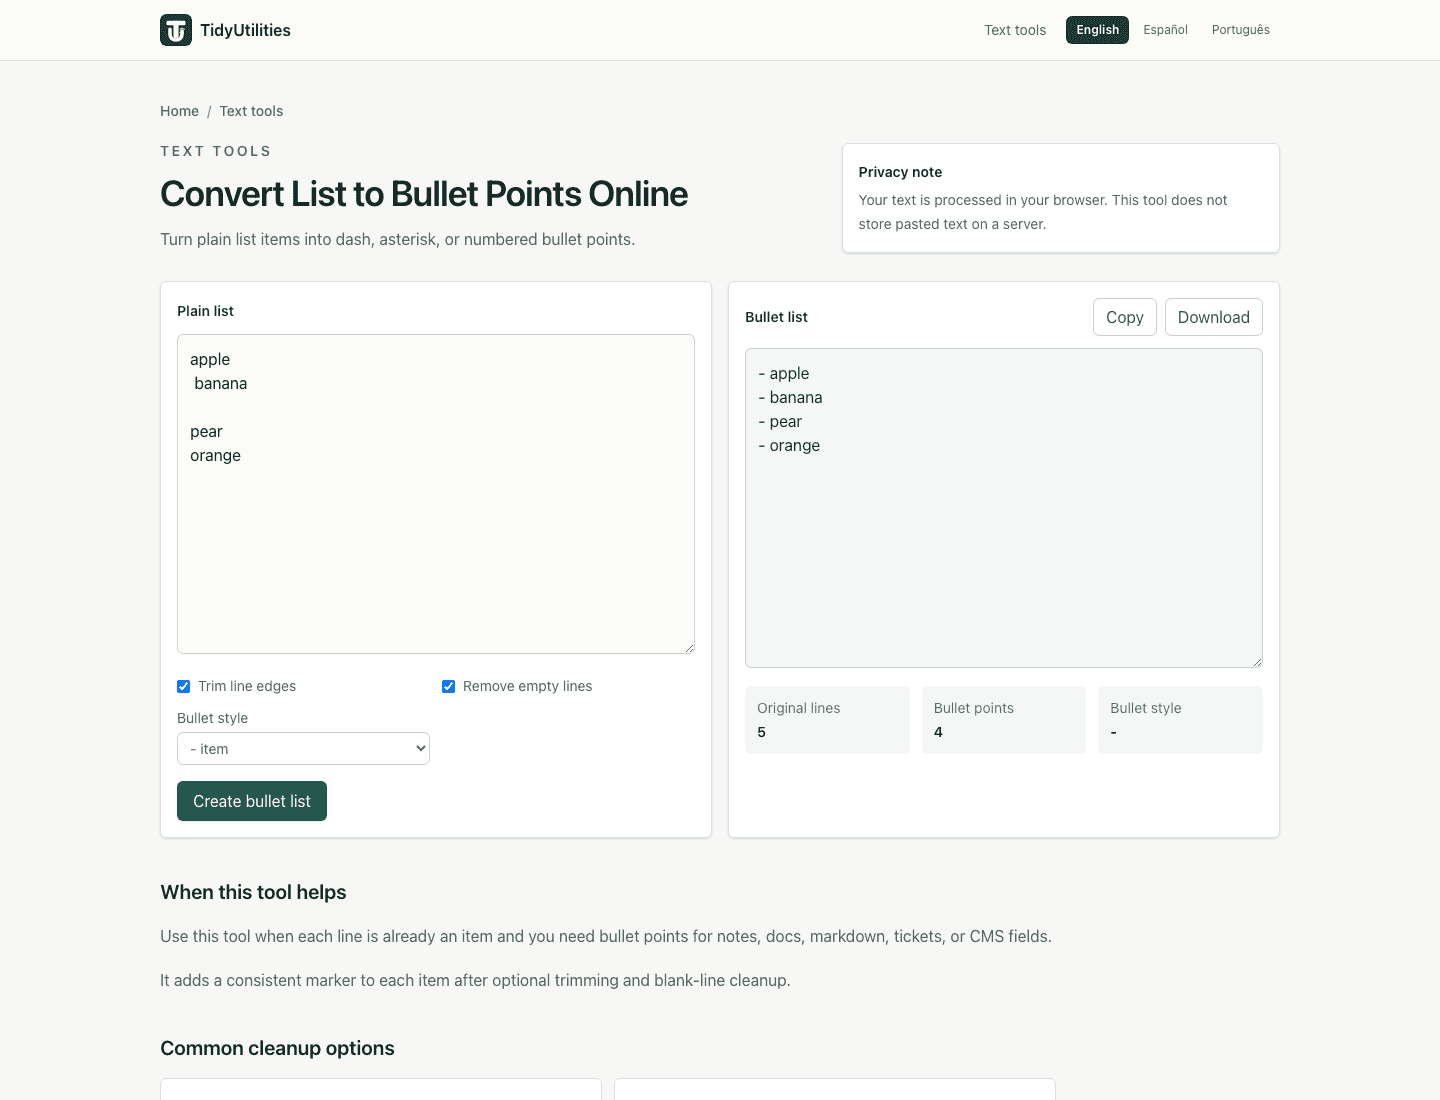Screen dimensions: 1440x1100
Task: Click the TidyUtilities logo icon
Action: tap(176, 30)
